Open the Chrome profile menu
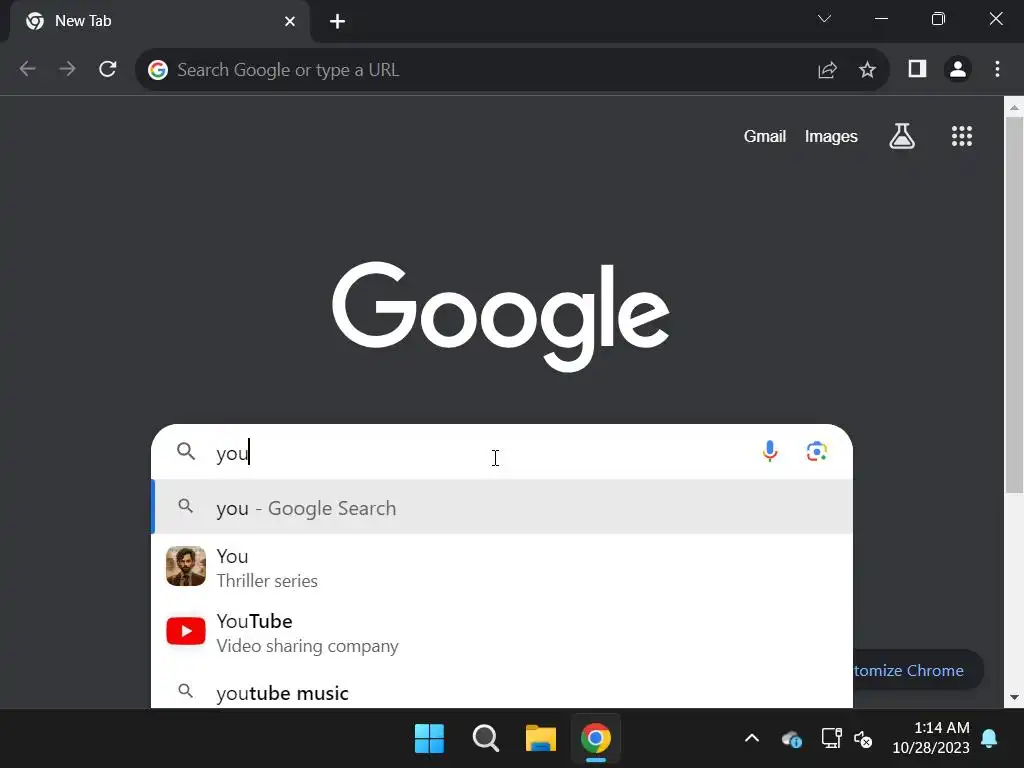The image size is (1024, 768). pyautogui.click(x=958, y=69)
